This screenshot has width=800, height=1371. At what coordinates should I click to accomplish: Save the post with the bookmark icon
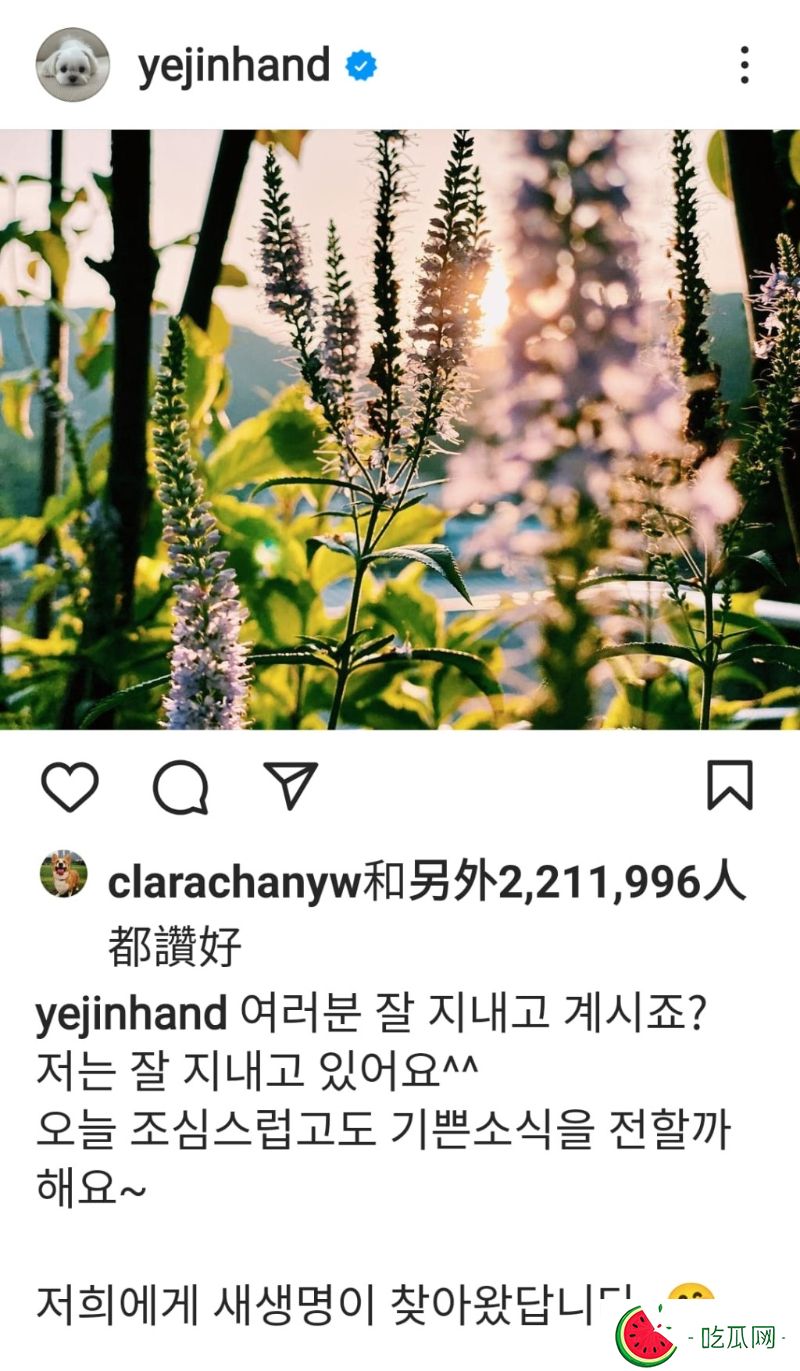click(730, 785)
